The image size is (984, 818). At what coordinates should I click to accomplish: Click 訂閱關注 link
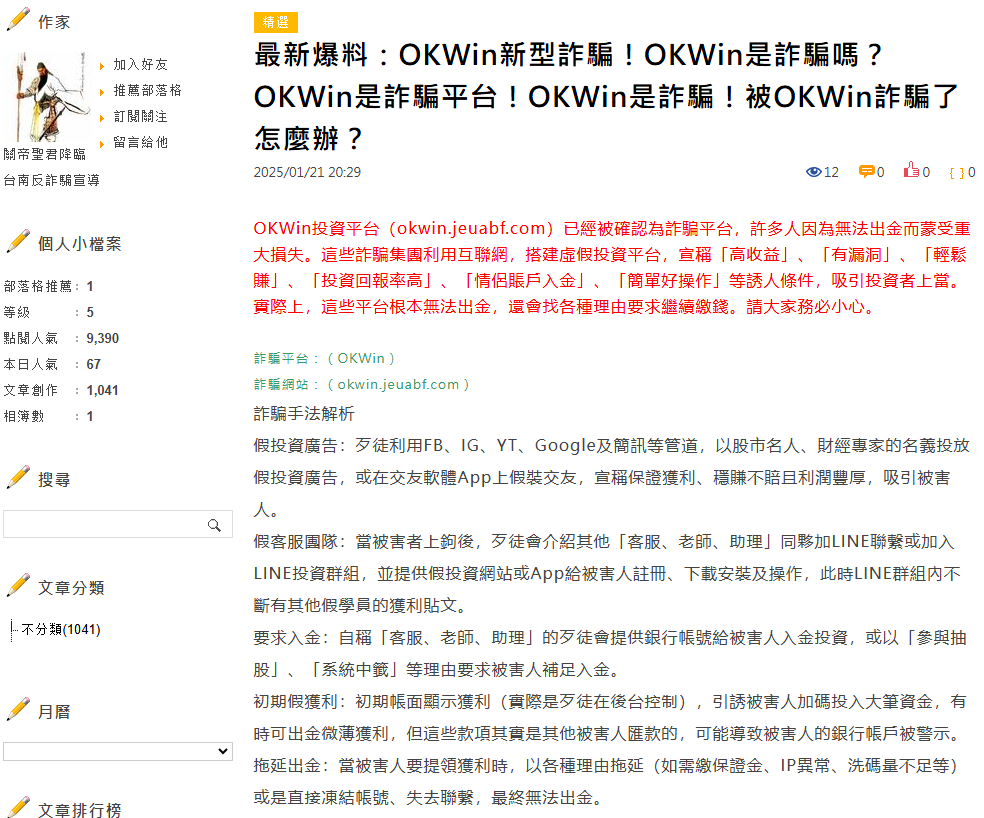(141, 116)
